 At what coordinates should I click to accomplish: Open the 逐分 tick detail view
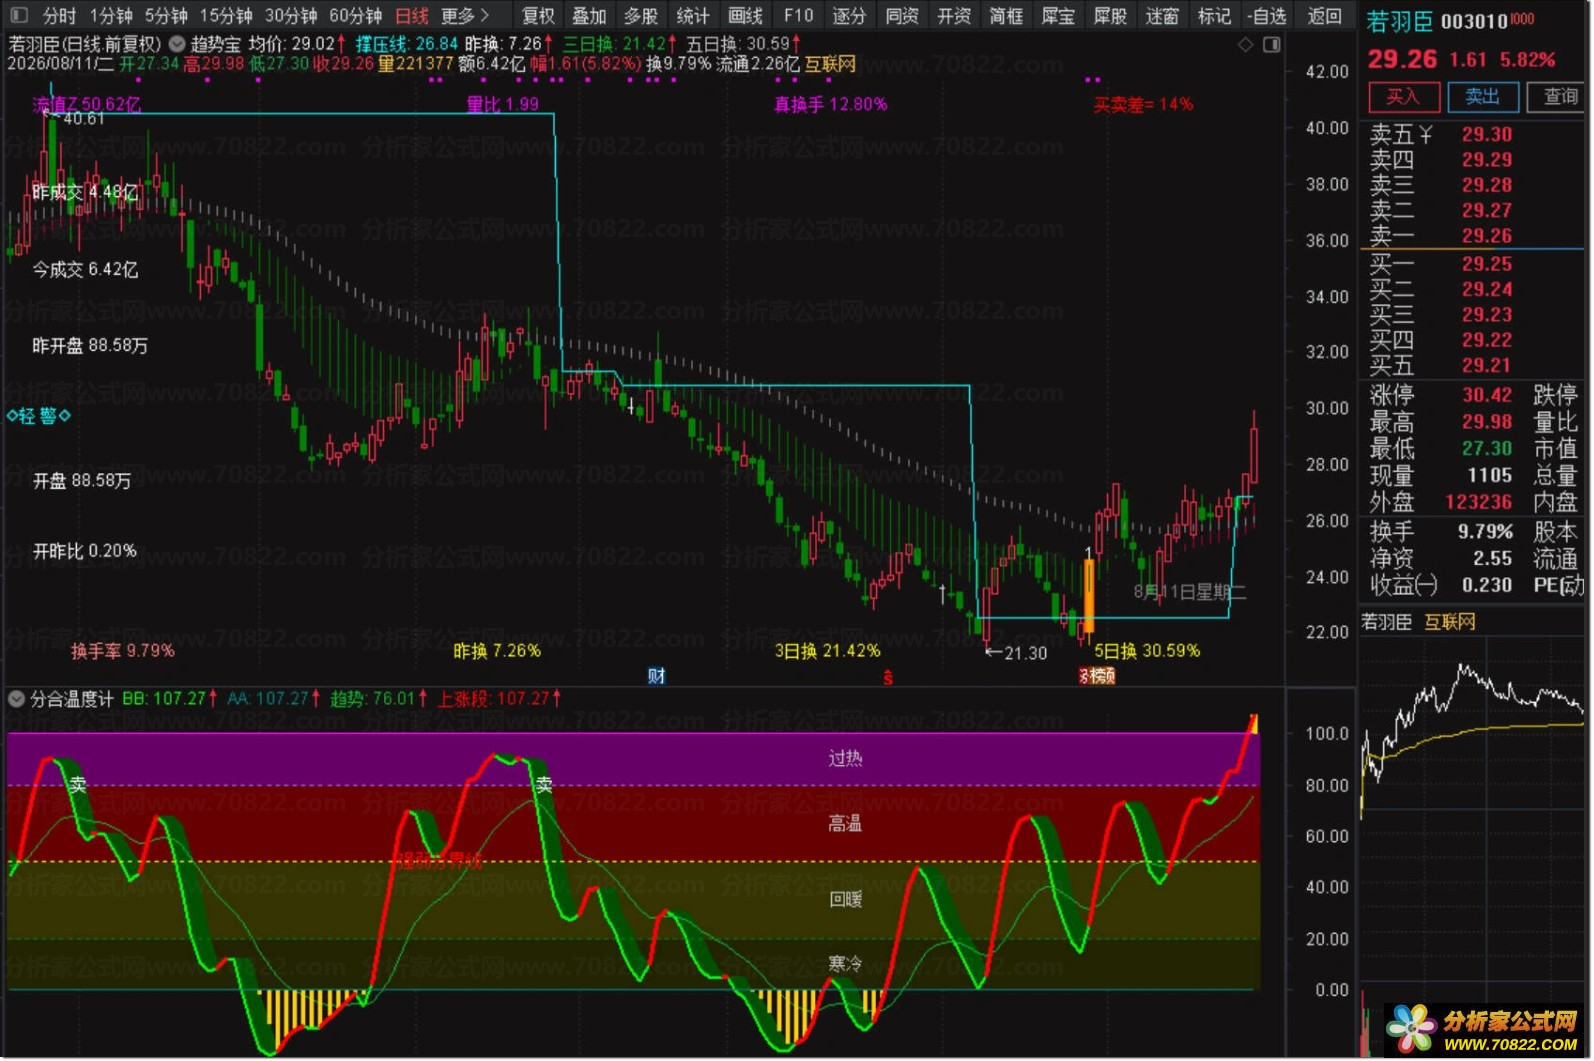point(849,16)
